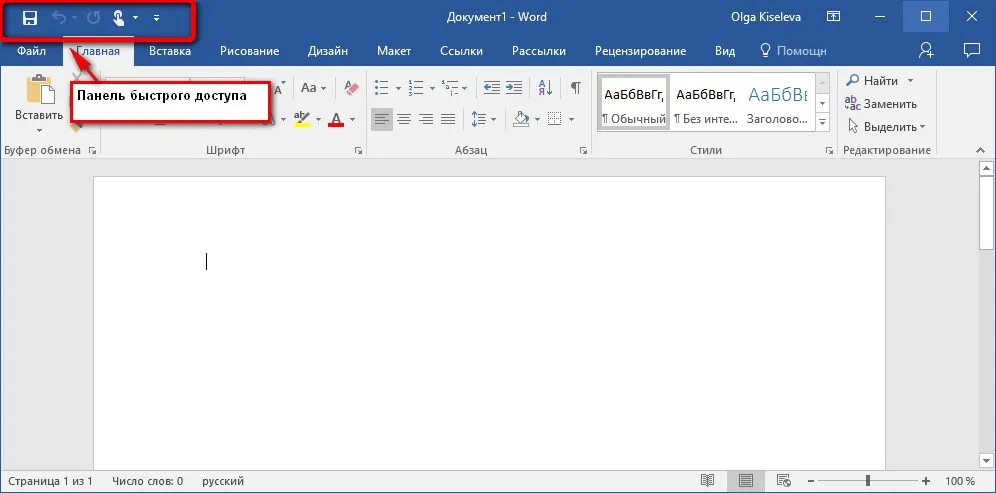Click the Borders icon
996x493 pixels.
tap(555, 119)
